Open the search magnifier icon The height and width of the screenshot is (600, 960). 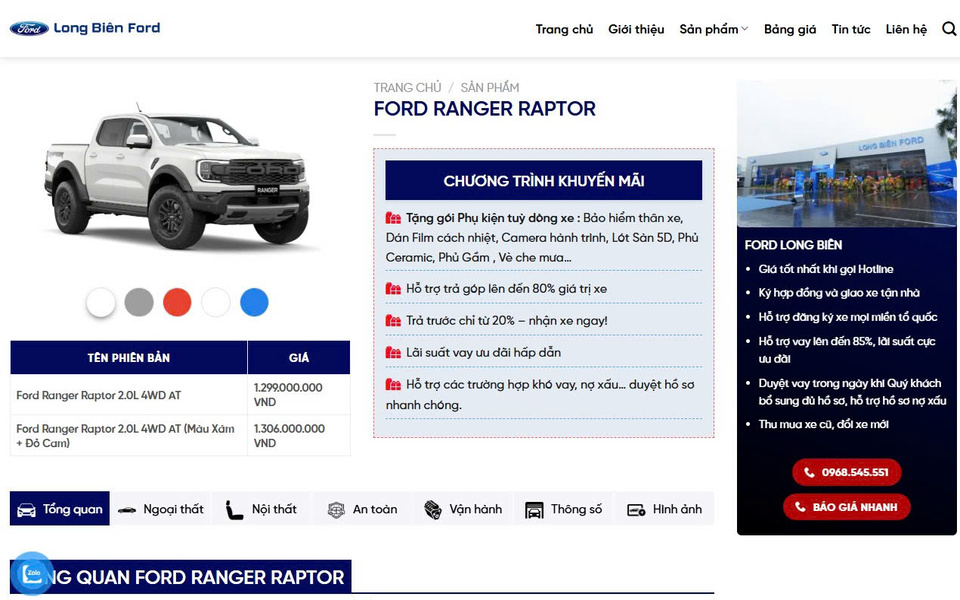click(949, 29)
